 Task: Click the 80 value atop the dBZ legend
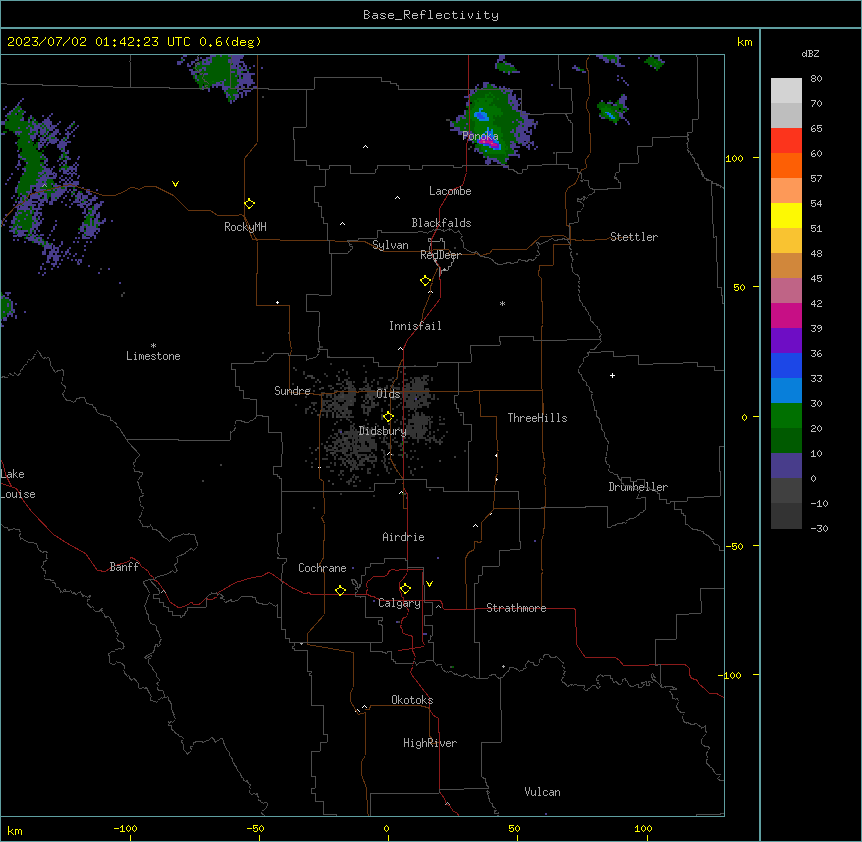(x=816, y=79)
